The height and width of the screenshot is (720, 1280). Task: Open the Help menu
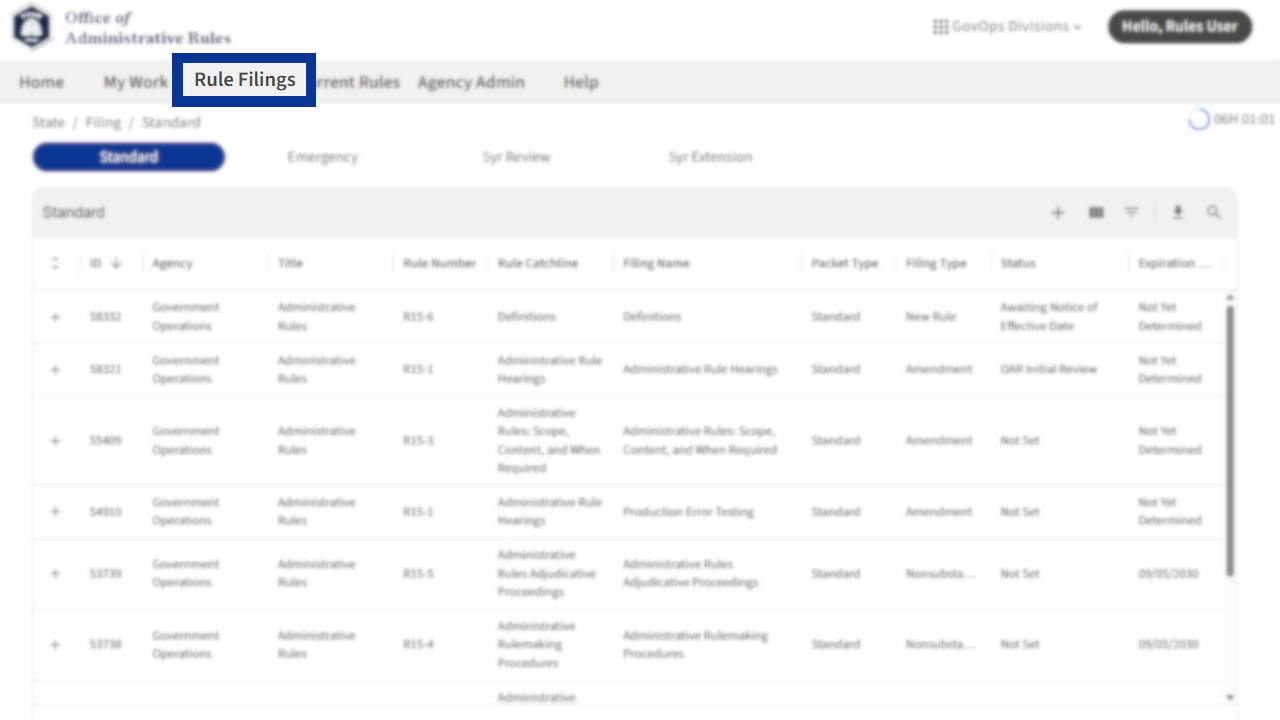pyautogui.click(x=580, y=82)
